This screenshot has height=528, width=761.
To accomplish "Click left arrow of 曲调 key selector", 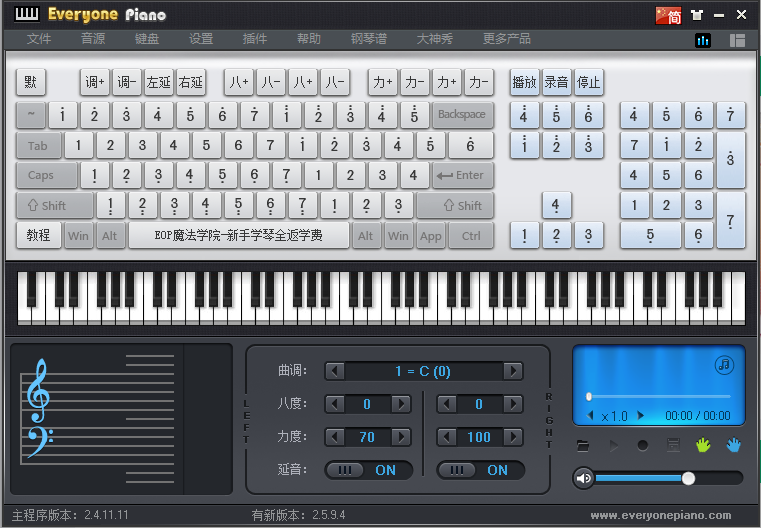I will click(334, 372).
